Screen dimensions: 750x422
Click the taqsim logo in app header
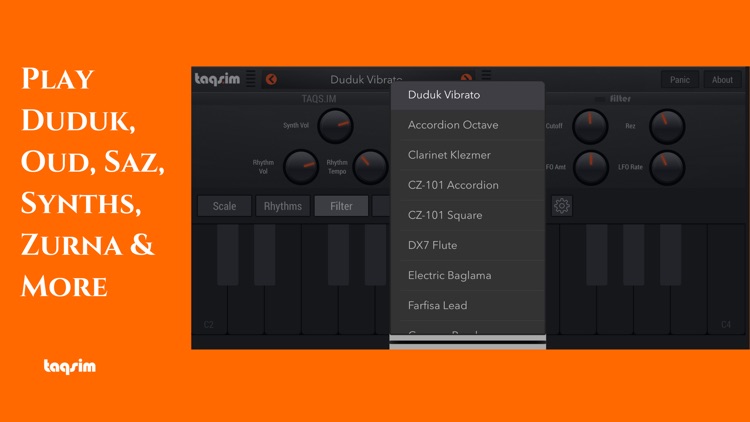click(217, 79)
